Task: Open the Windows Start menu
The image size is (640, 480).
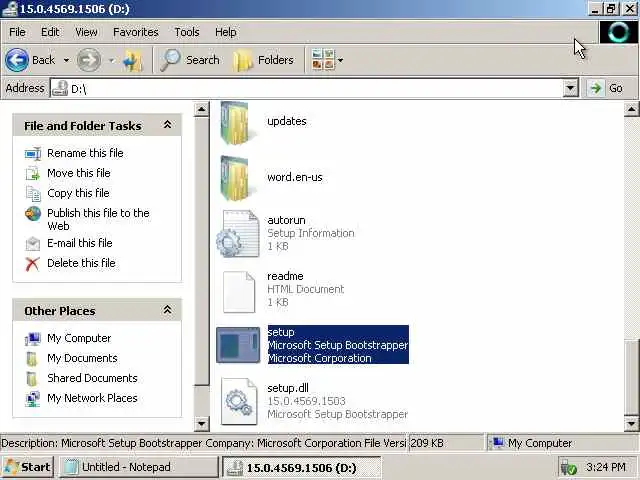Action: pyautogui.click(x=28, y=467)
